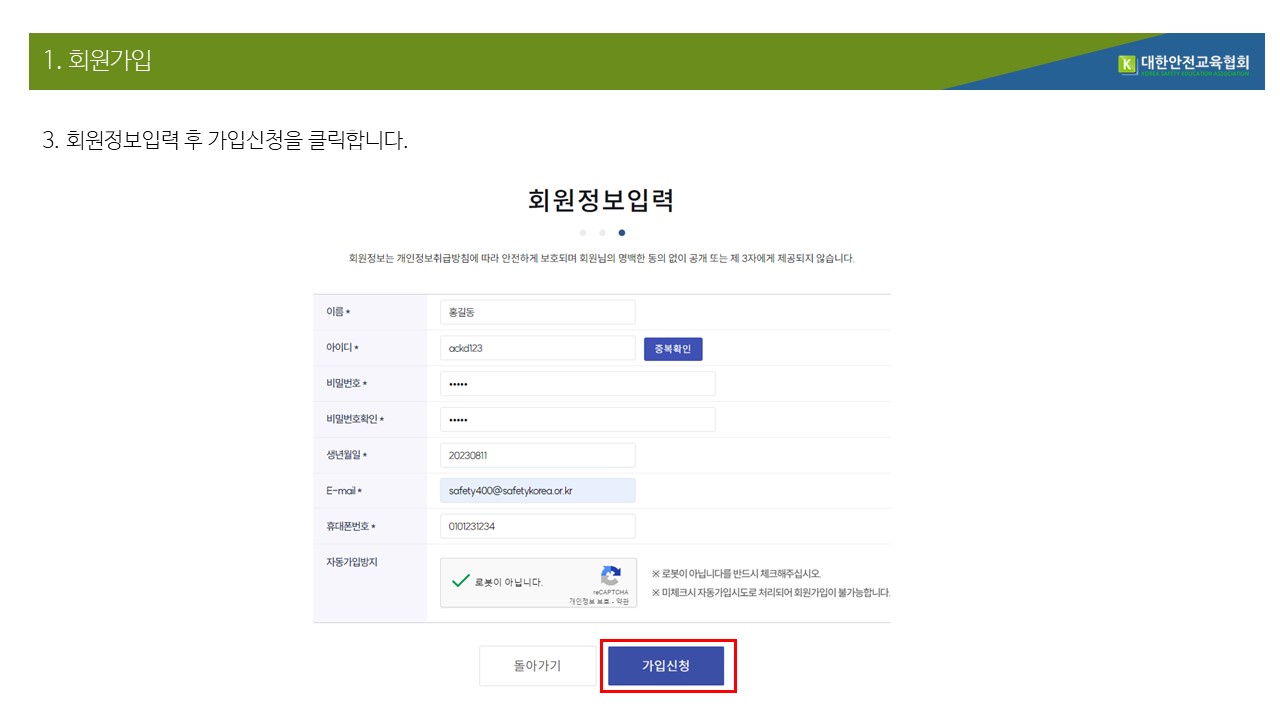Focus the 비밀번호 password field
1280x720 pixels.
[577, 384]
